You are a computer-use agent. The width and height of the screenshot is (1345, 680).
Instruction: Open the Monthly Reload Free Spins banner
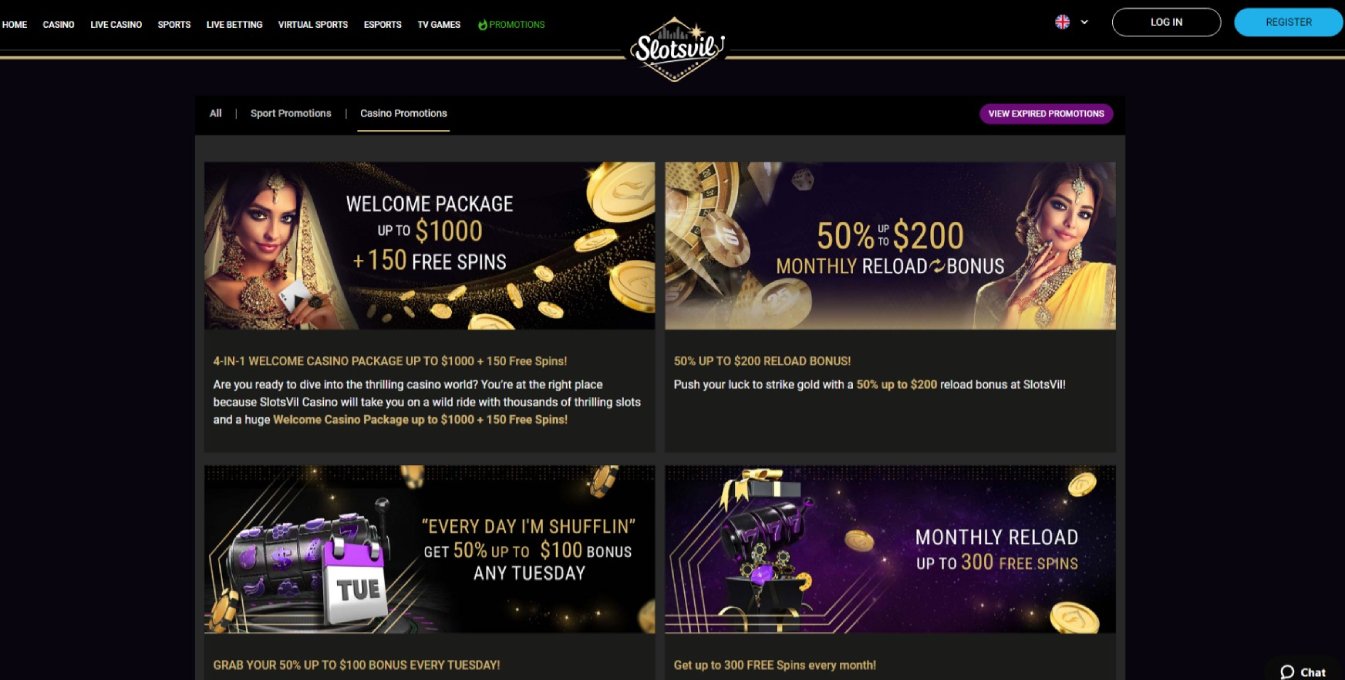coord(890,549)
